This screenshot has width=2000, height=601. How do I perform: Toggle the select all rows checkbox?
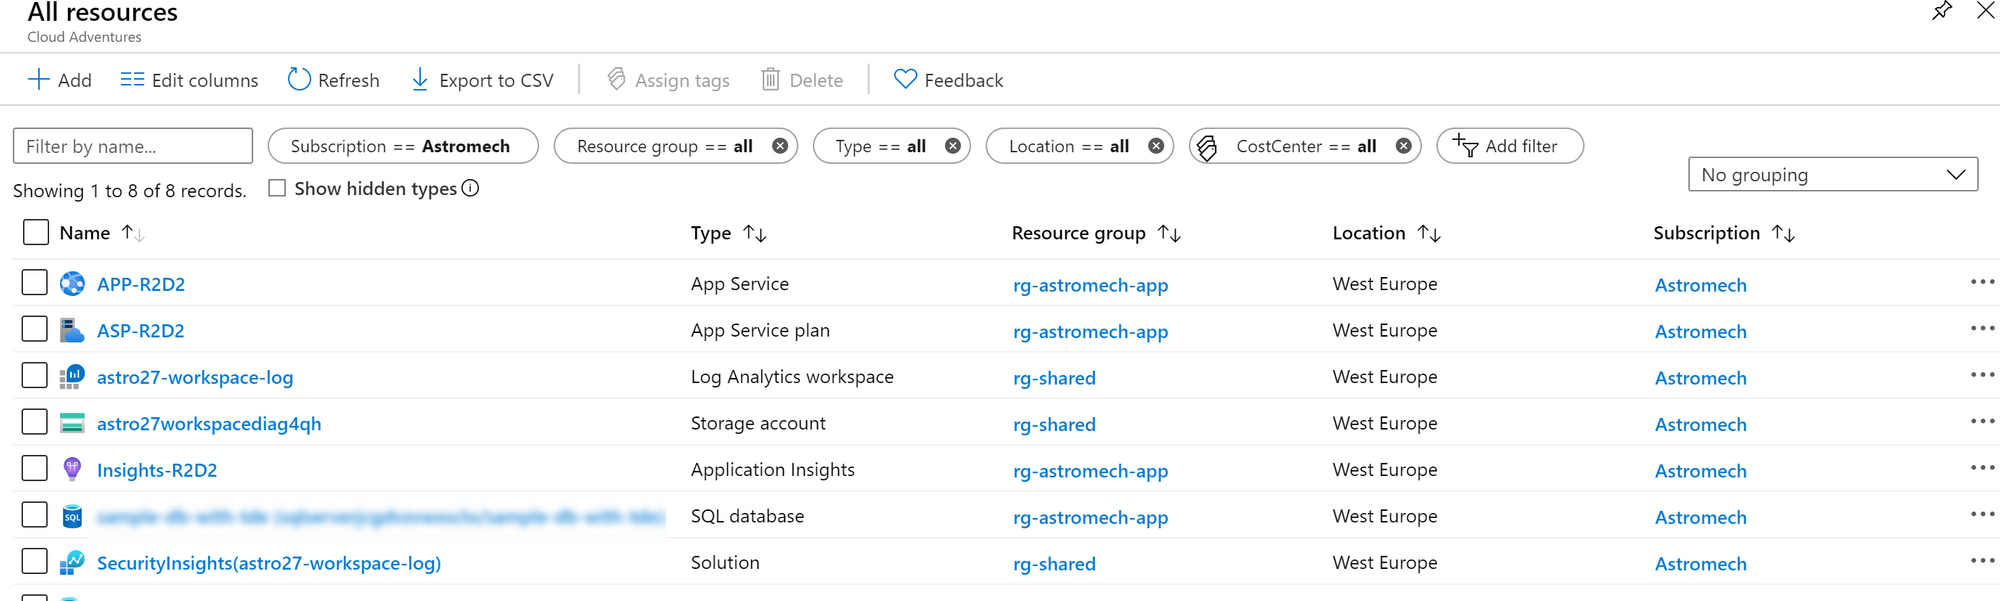click(x=35, y=232)
